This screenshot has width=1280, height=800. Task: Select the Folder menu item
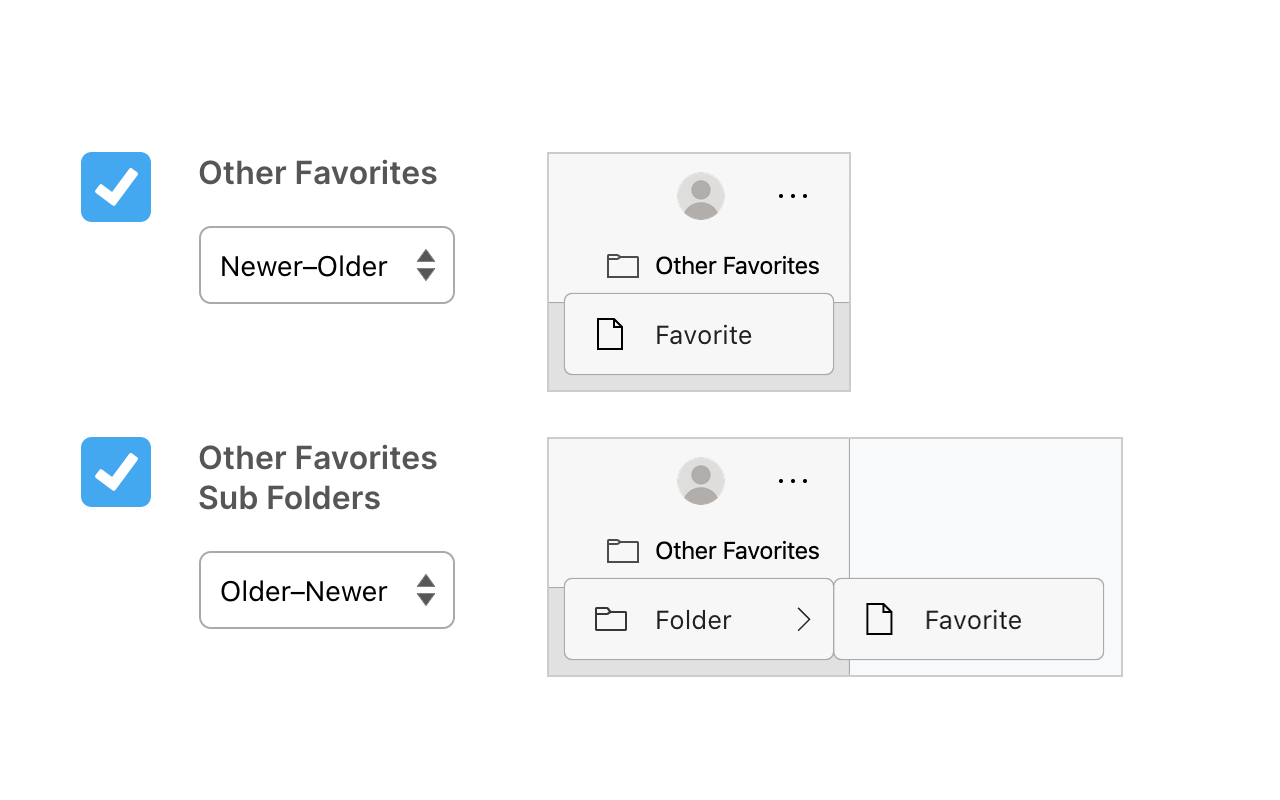(694, 620)
